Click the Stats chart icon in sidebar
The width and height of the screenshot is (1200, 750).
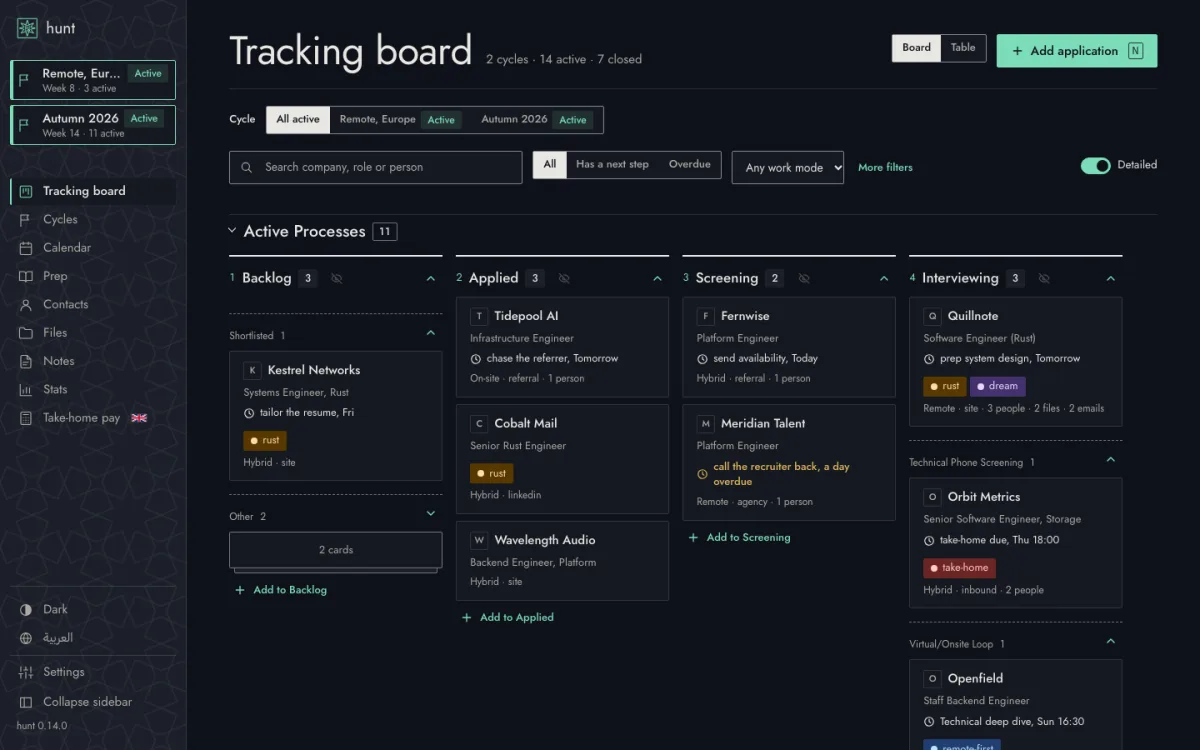25,389
